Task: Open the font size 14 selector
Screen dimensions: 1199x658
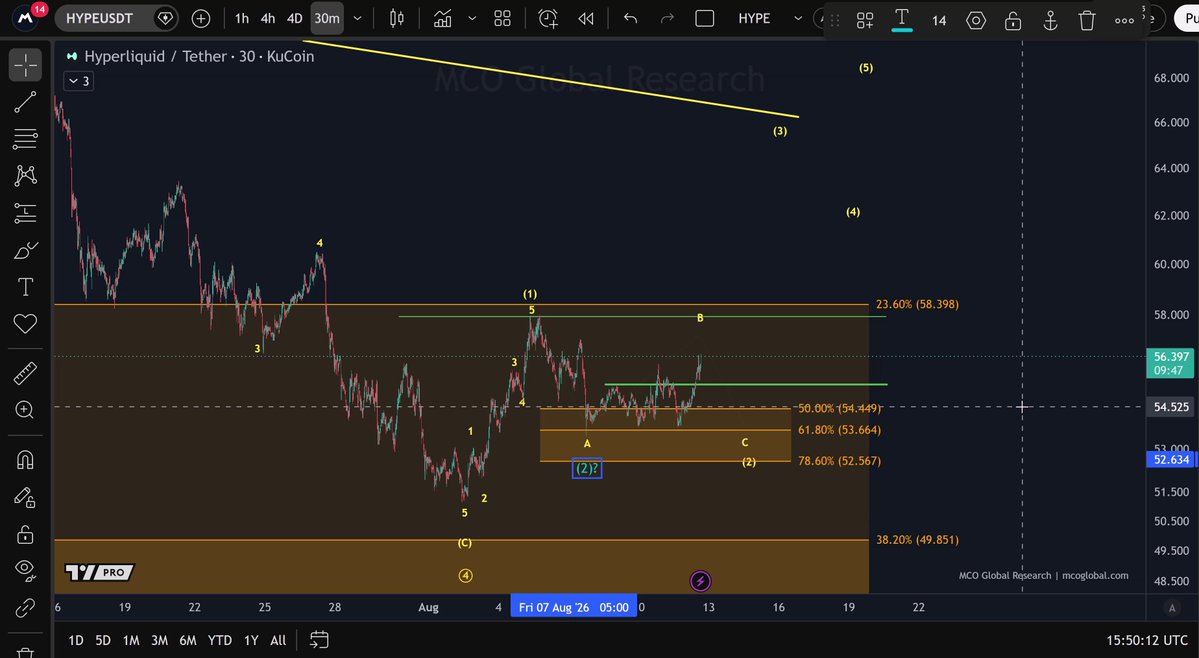Action: click(x=939, y=21)
